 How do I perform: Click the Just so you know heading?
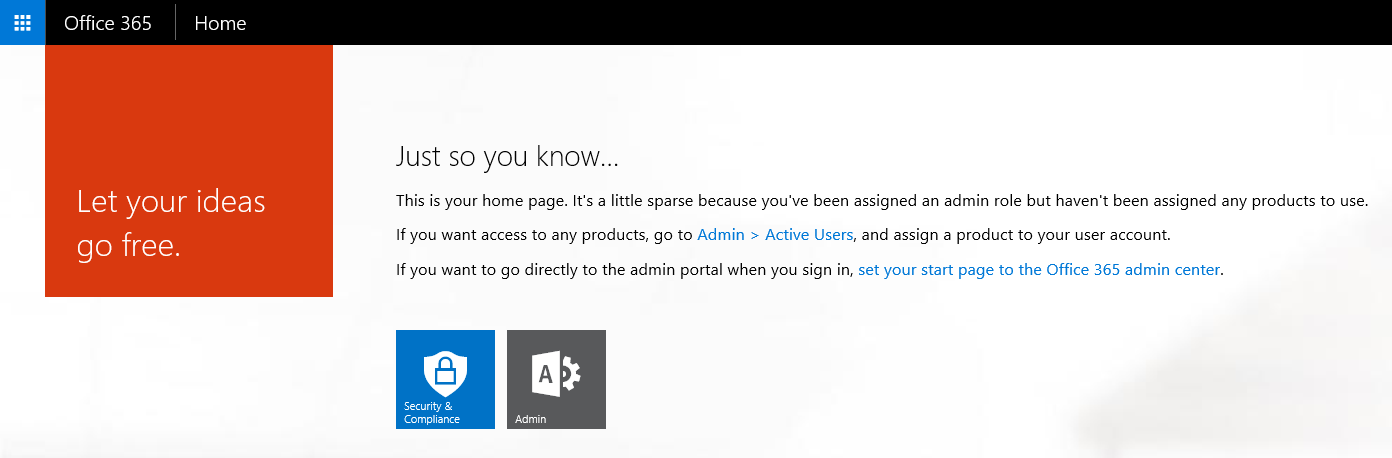click(507, 157)
